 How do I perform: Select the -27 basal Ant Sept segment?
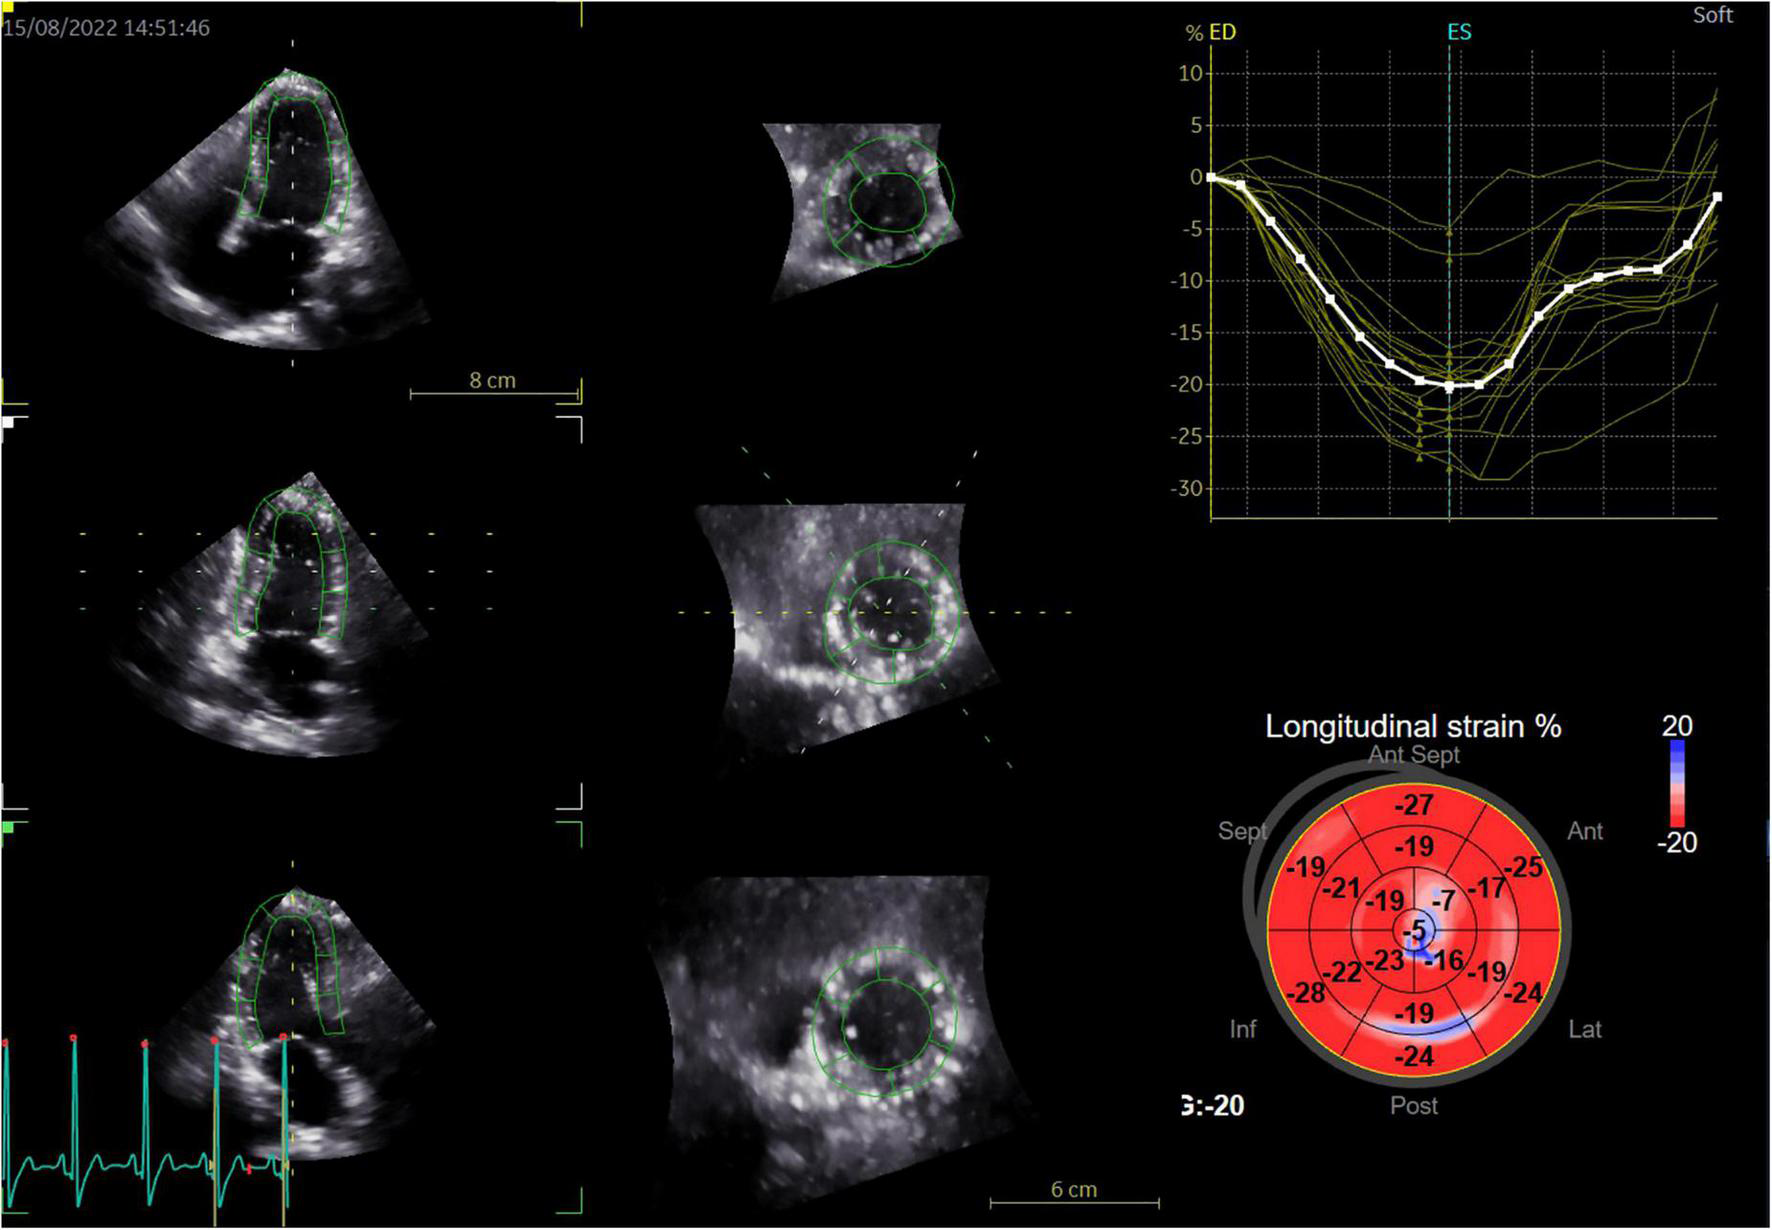(x=1414, y=805)
